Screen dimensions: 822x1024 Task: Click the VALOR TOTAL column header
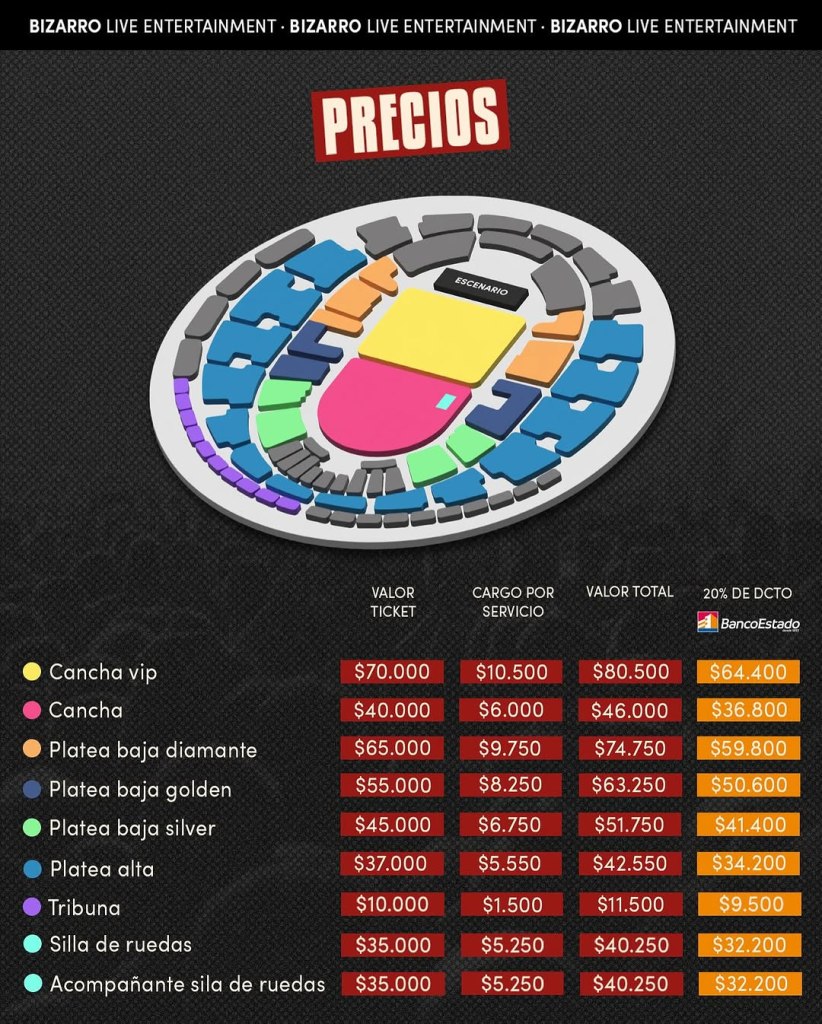pyautogui.click(x=629, y=592)
